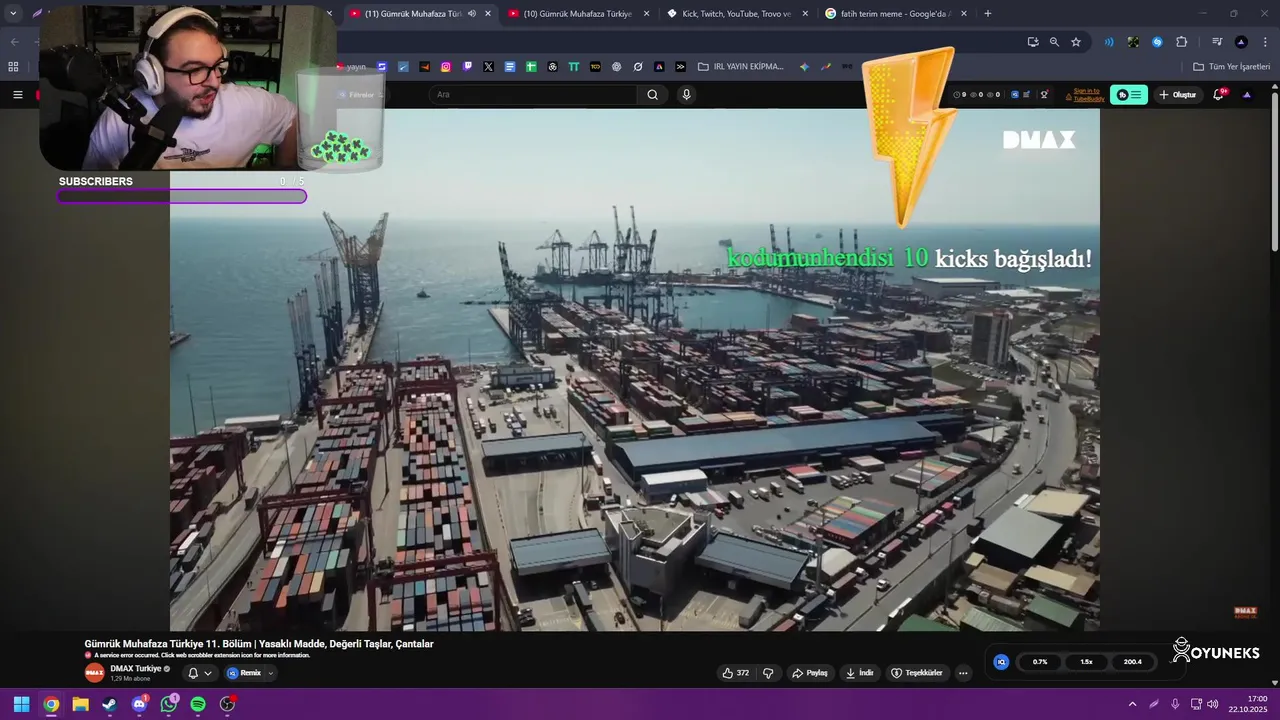Expand the notification bell dropdown arrow
The height and width of the screenshot is (720, 1280).
[x=208, y=673]
